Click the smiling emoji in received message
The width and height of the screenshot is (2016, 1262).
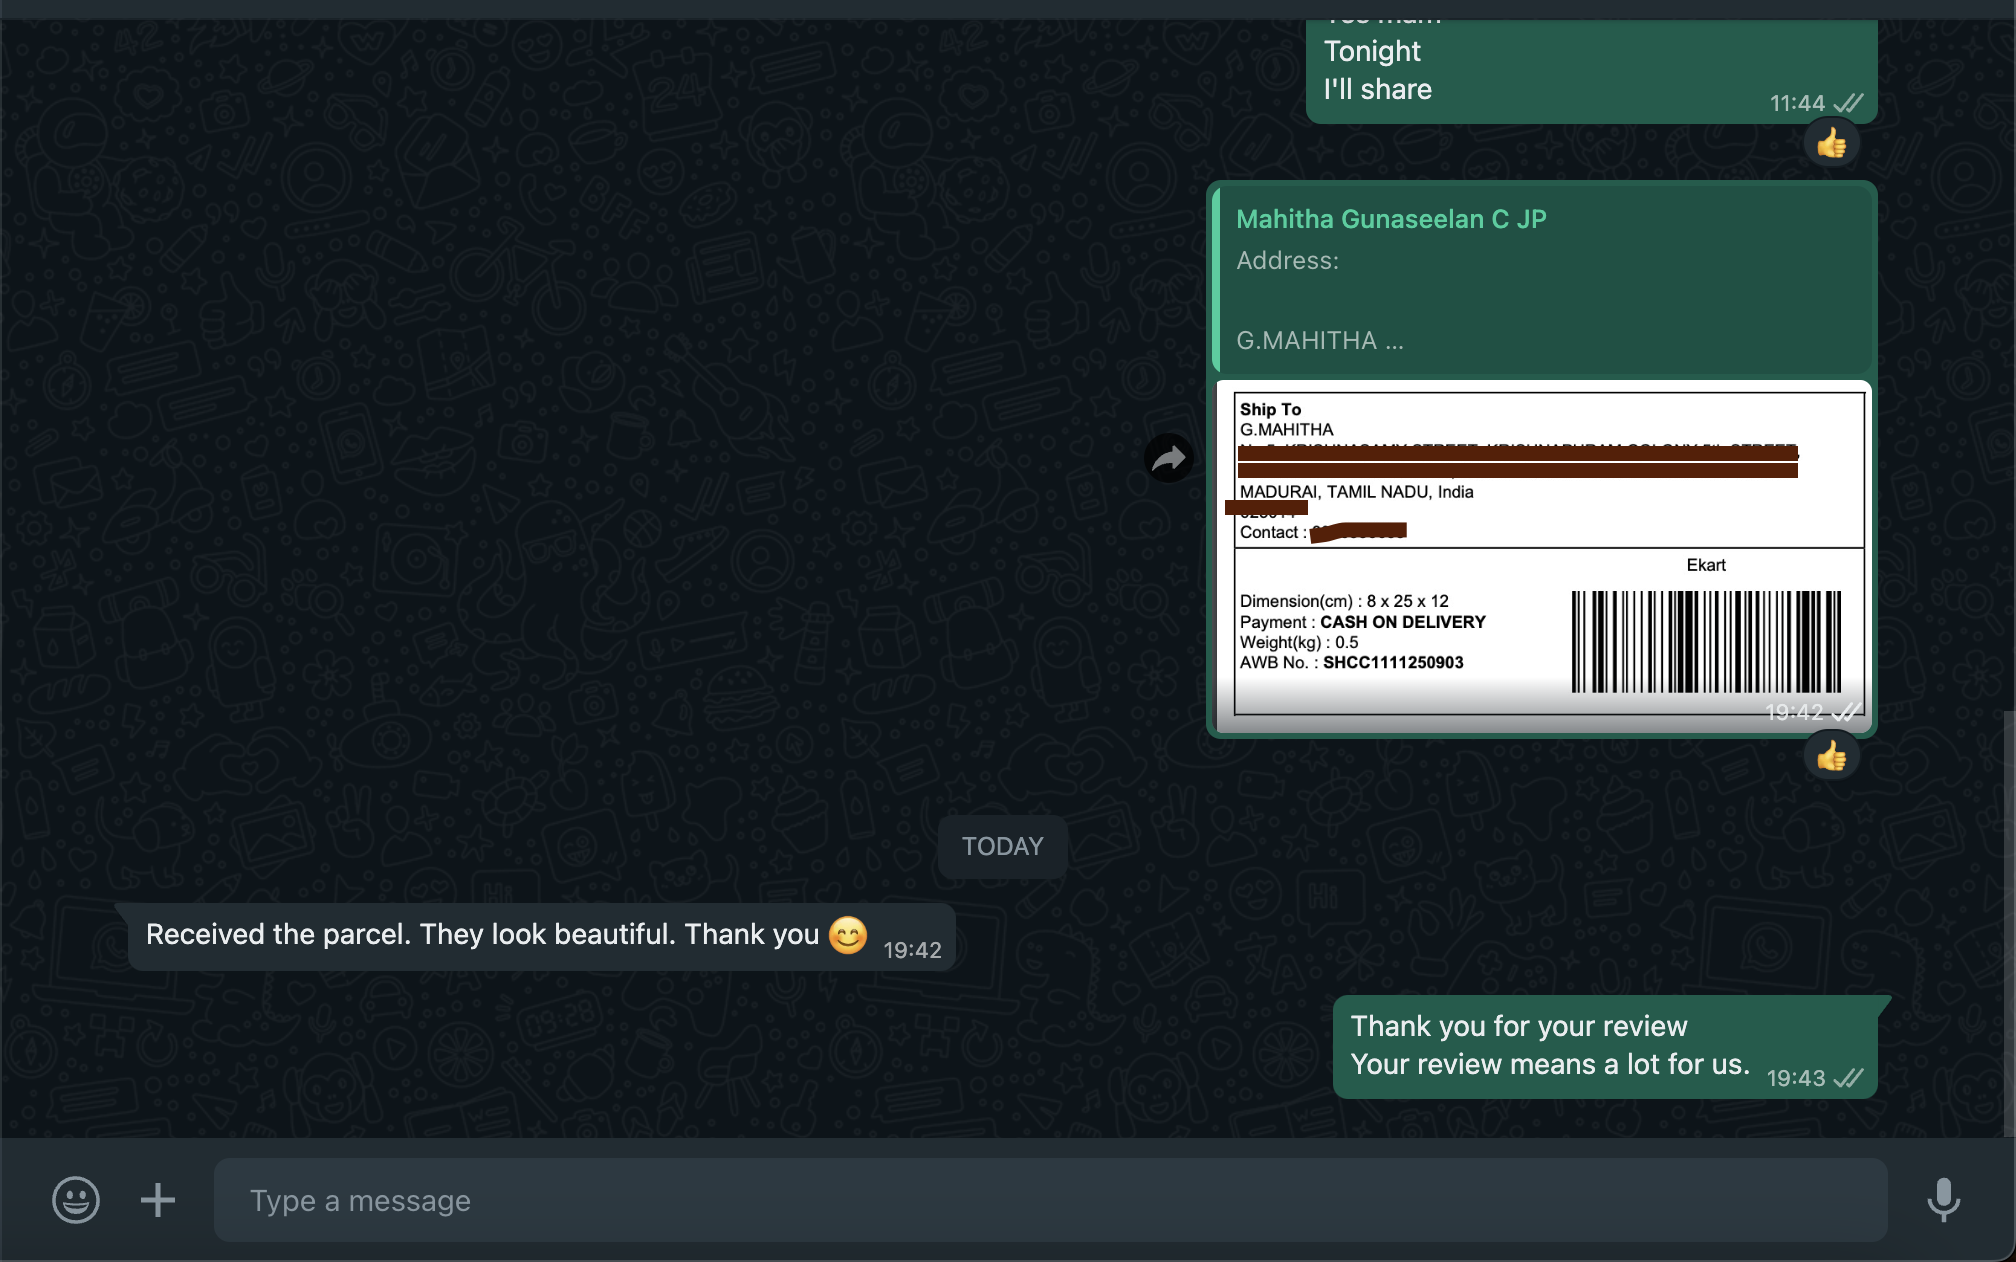tap(847, 935)
